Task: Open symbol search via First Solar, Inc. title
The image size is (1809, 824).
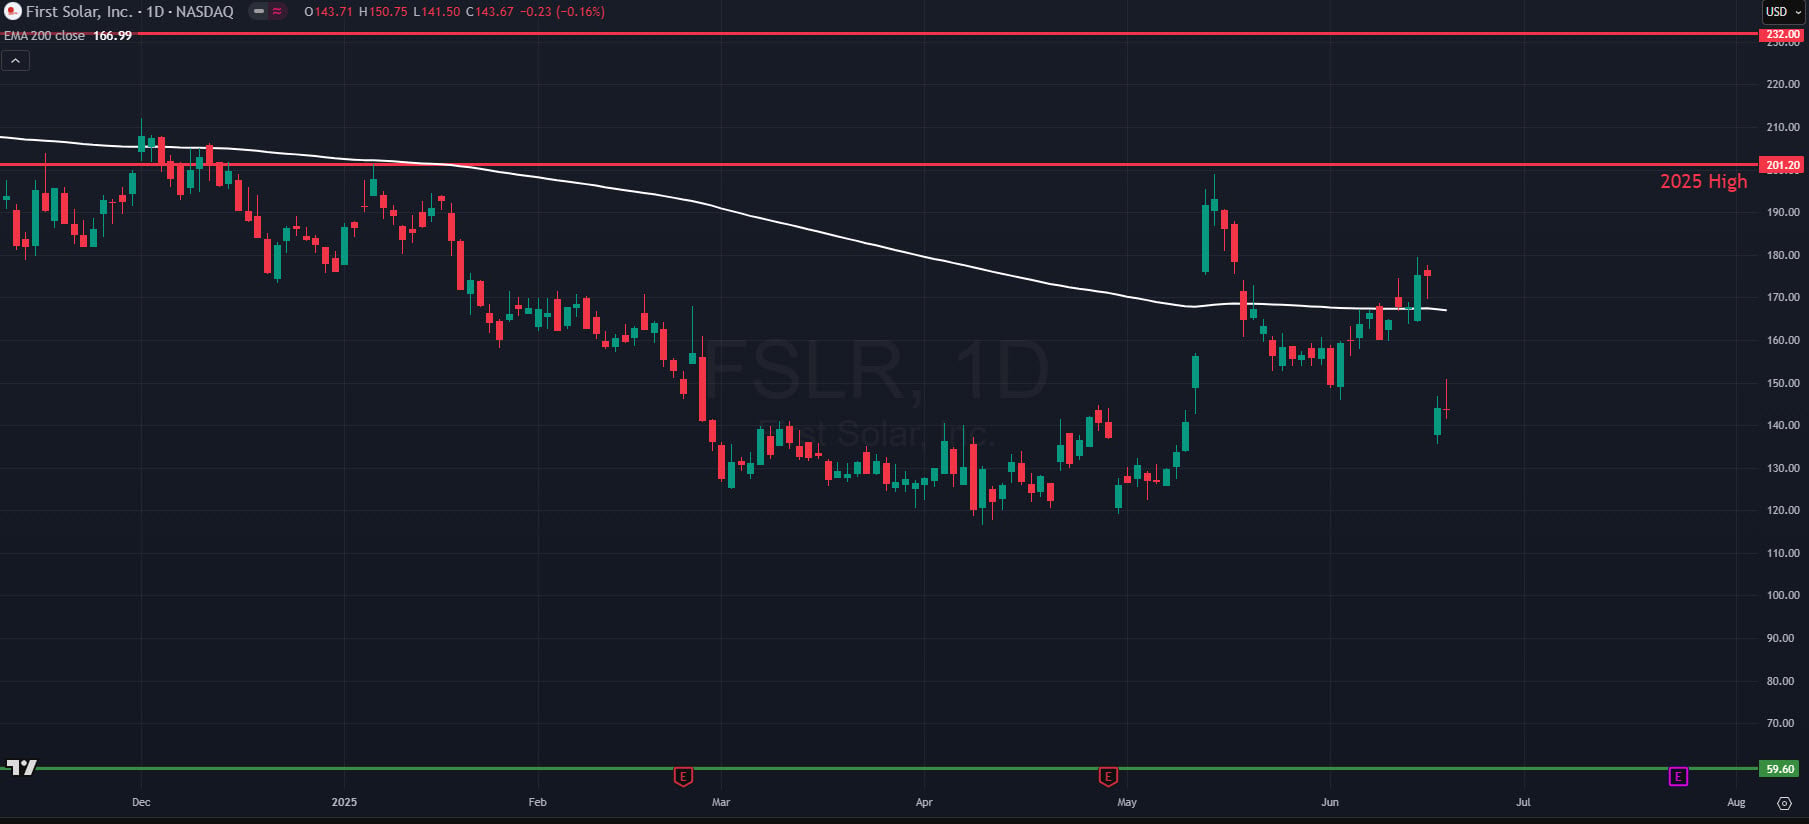Action: click(x=79, y=12)
